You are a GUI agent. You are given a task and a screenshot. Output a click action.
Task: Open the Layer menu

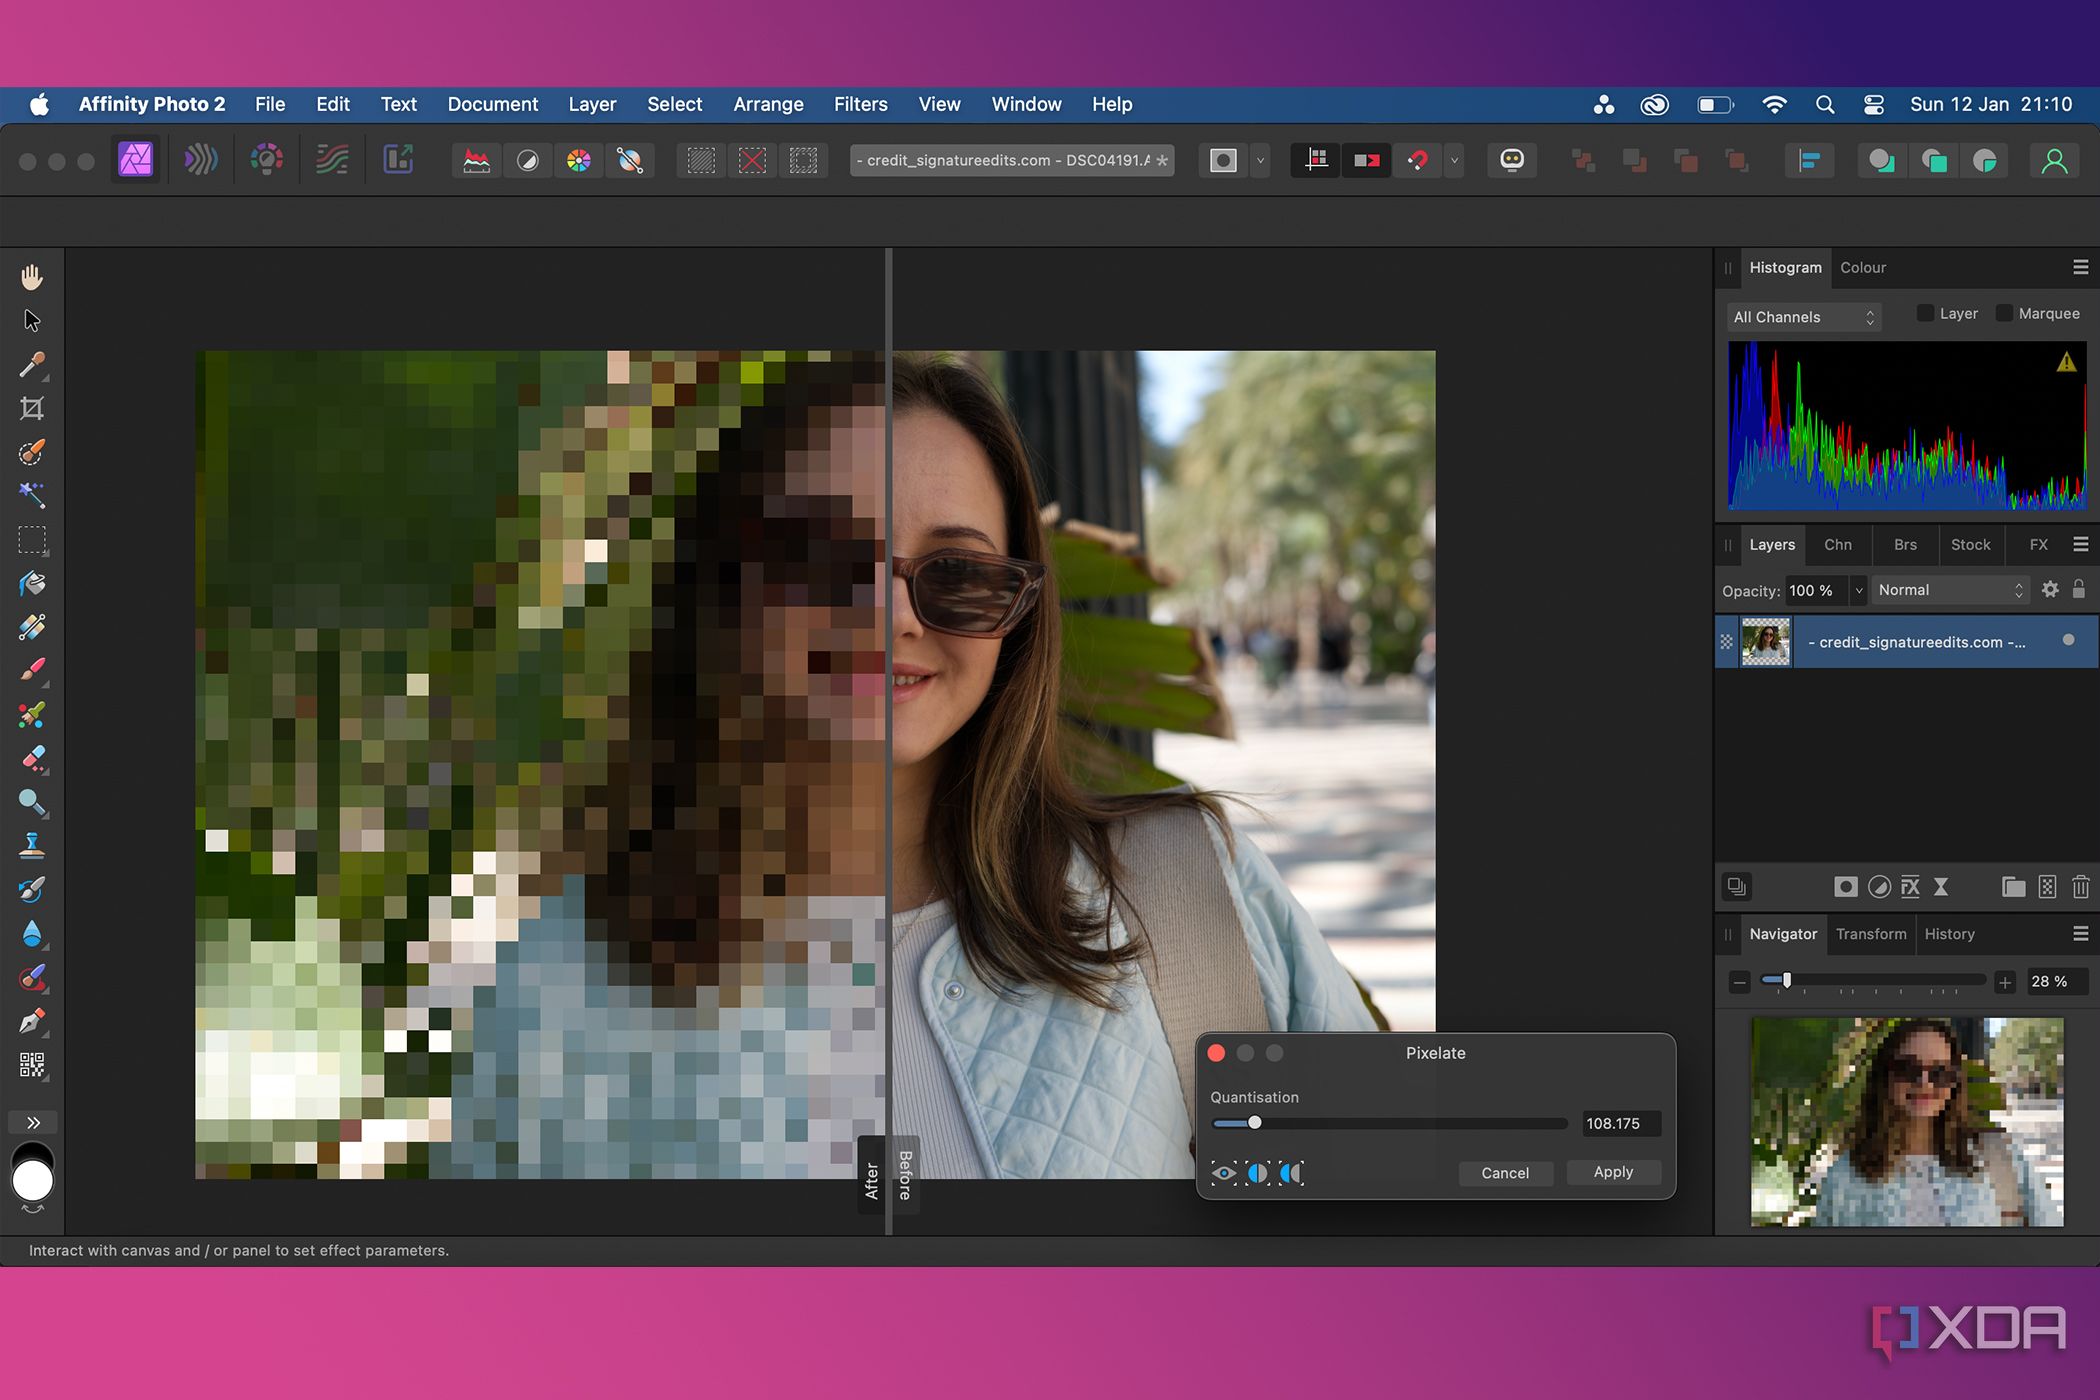coord(592,104)
